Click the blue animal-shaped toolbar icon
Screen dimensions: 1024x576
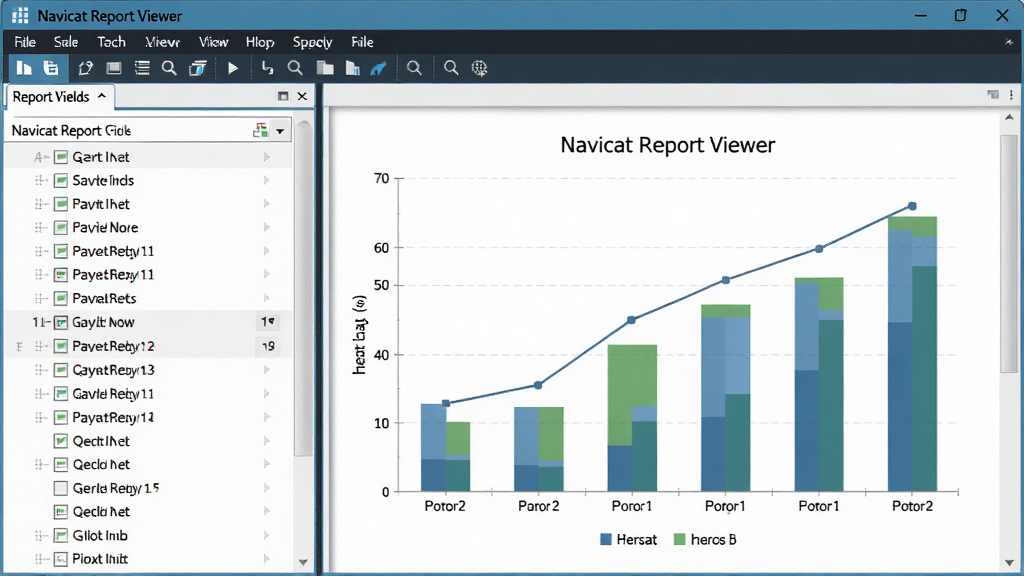pos(378,68)
